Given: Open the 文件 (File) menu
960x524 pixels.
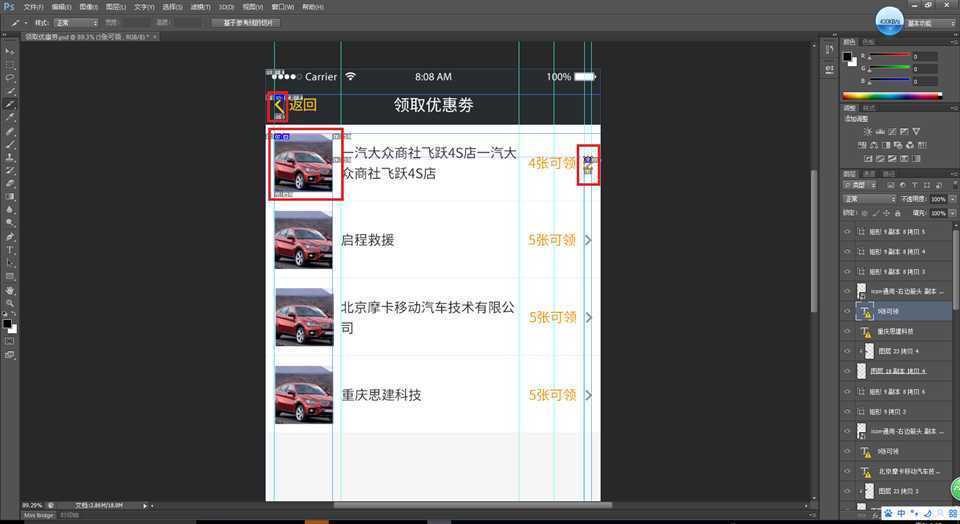Looking at the screenshot, I should pyautogui.click(x=34, y=7).
